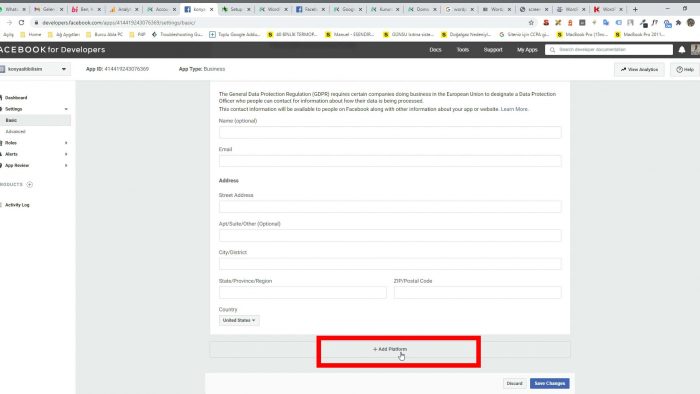Select Basic settings in sidebar

click(35, 120)
